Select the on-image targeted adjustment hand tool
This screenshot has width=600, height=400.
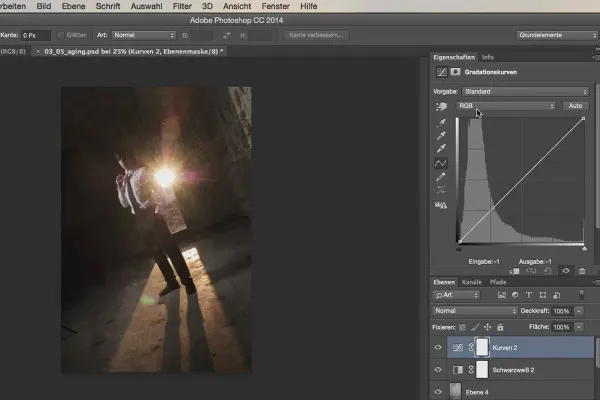441,106
